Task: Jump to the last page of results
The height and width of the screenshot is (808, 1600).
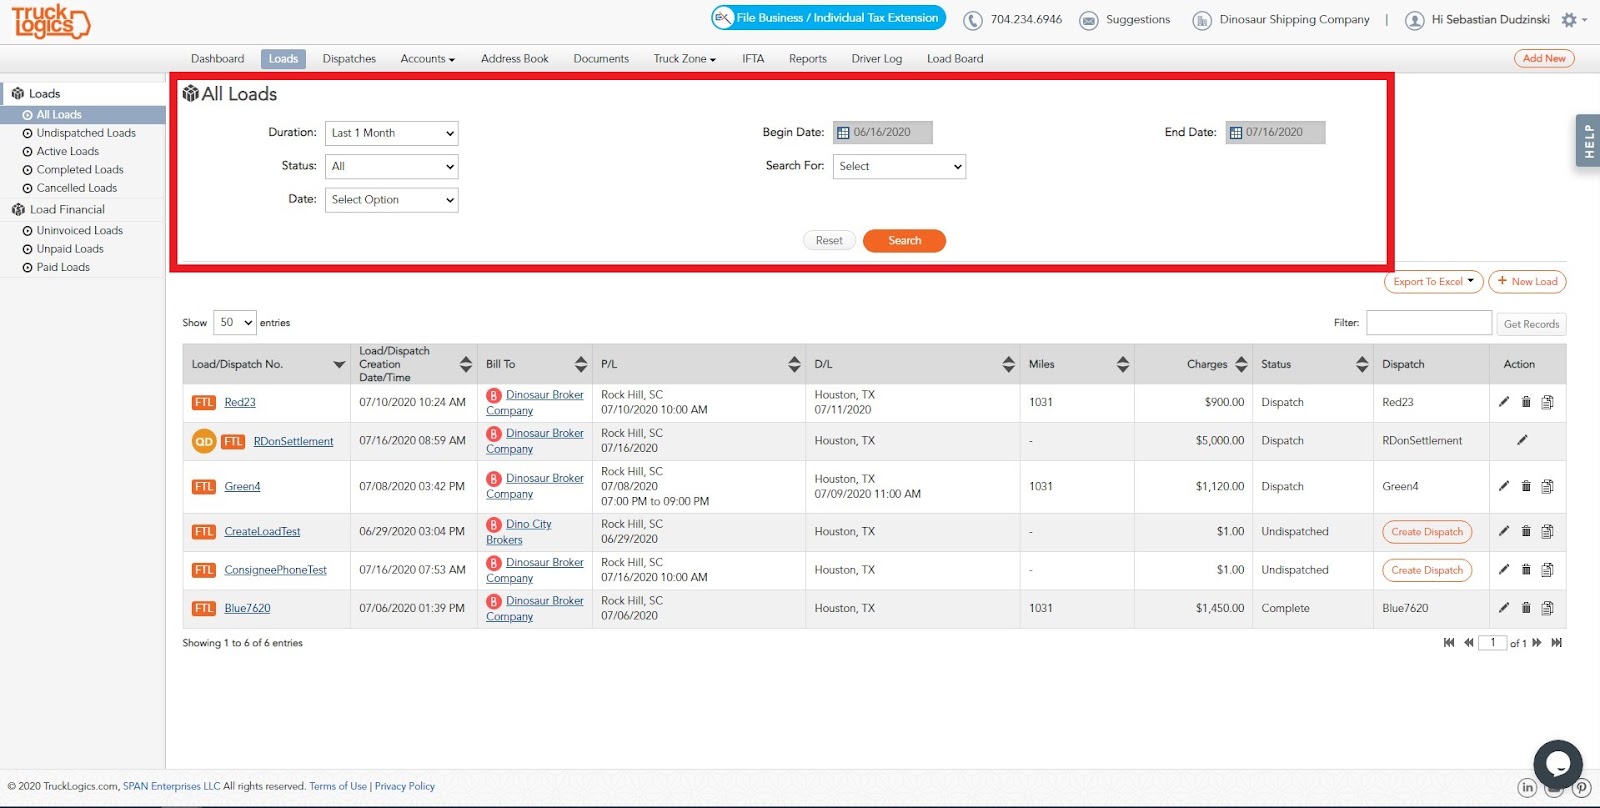Action: 1556,643
